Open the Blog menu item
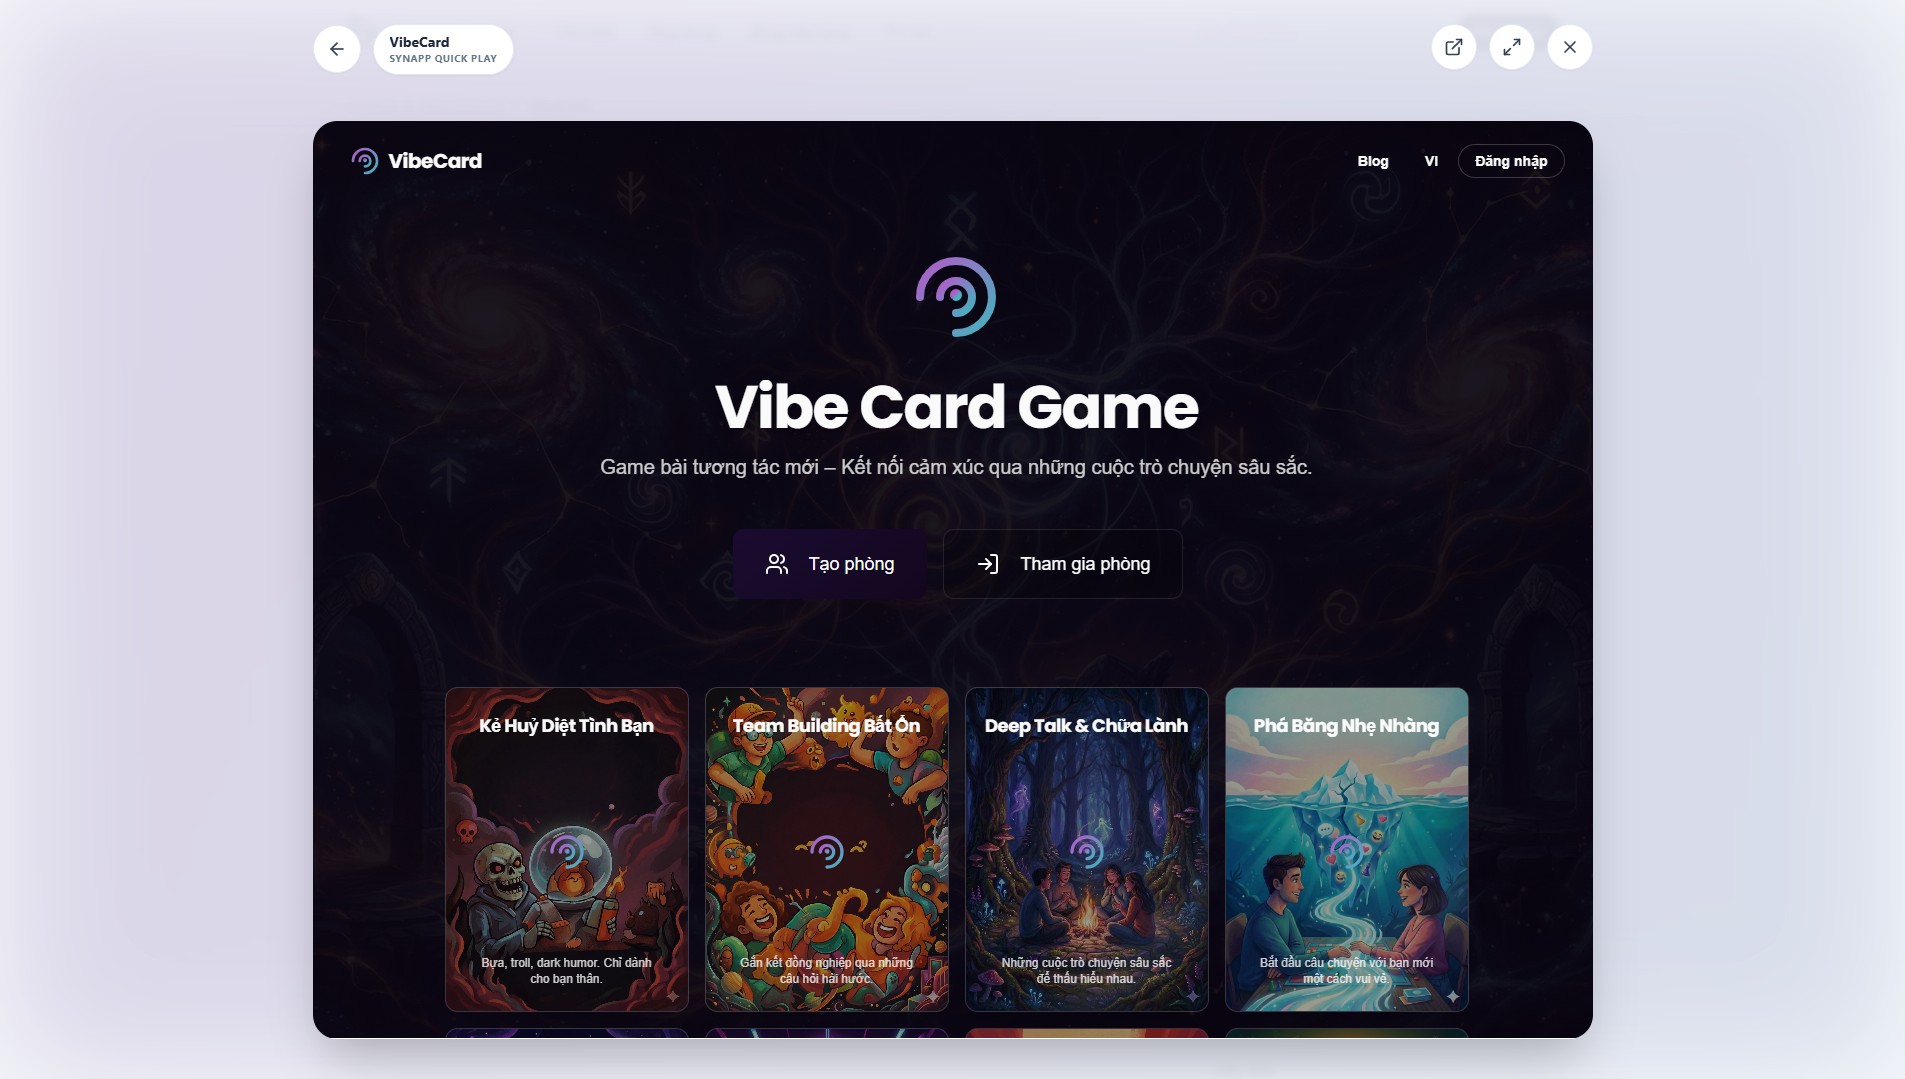The width and height of the screenshot is (1905, 1079). (x=1373, y=161)
